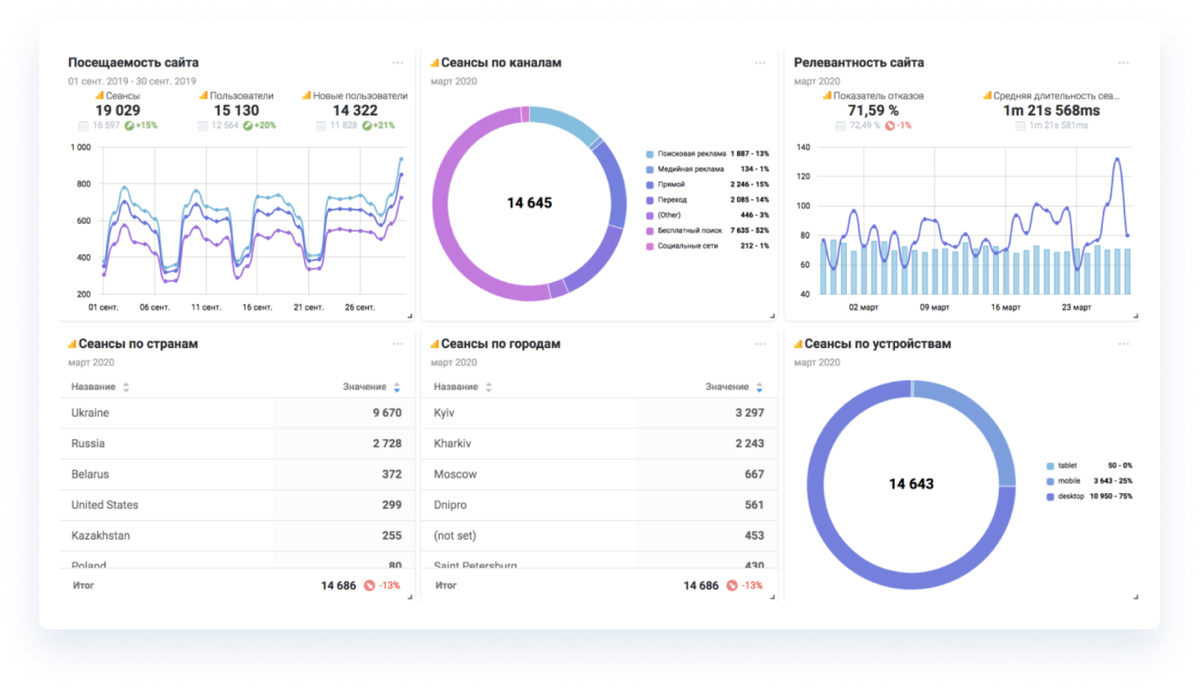Click the red -13% icon in cities total

point(732,586)
